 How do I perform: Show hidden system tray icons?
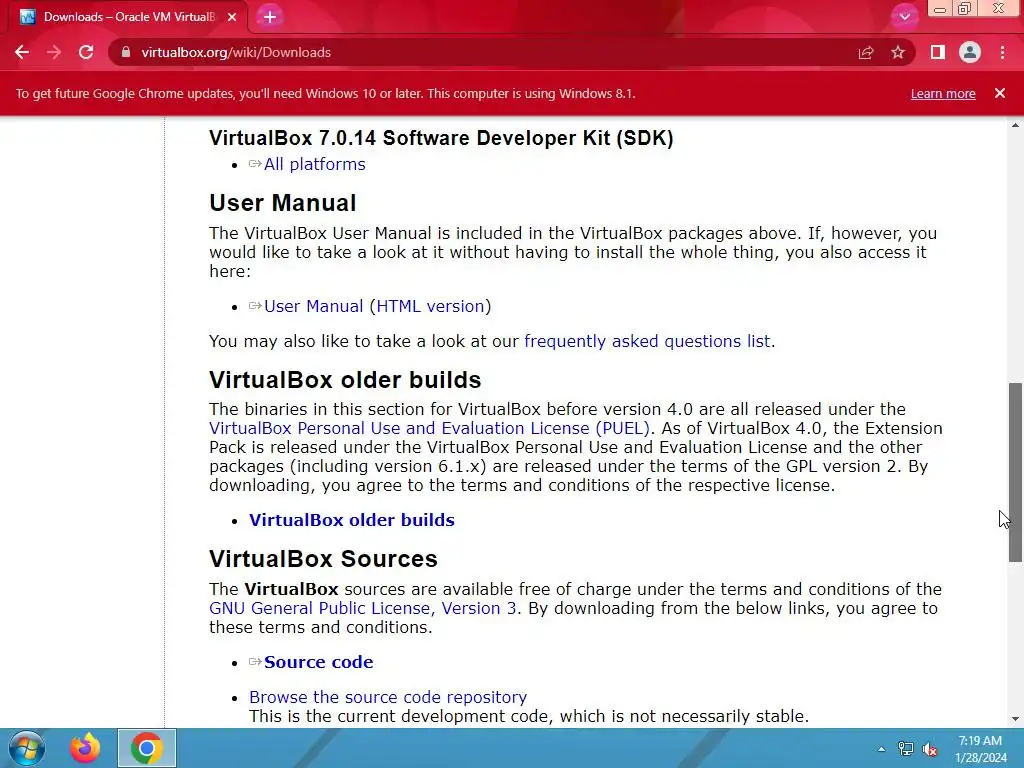point(881,749)
